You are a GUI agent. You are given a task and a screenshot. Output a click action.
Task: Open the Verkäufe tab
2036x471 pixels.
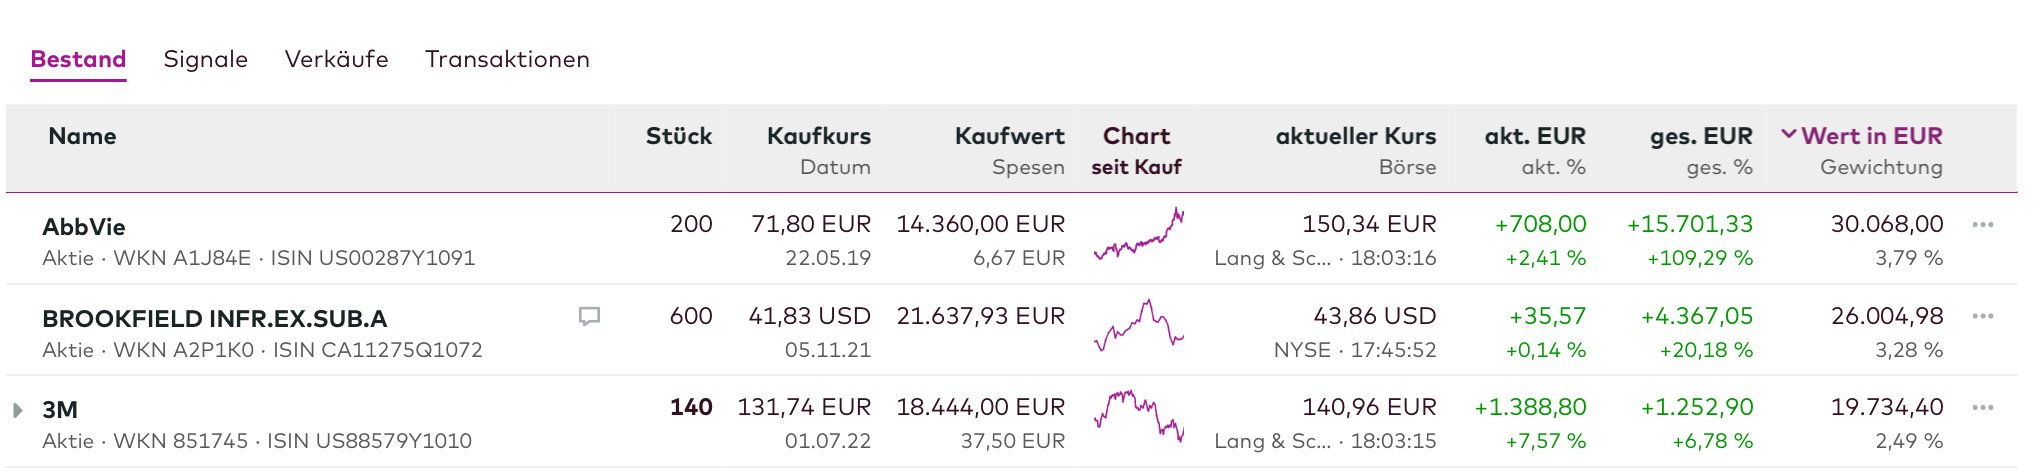(x=336, y=59)
